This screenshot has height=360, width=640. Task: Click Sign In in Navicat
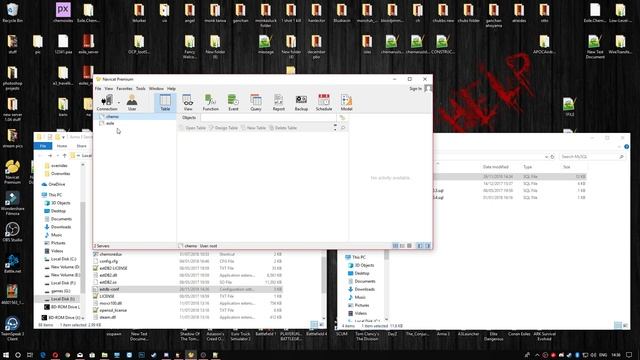coord(416,89)
